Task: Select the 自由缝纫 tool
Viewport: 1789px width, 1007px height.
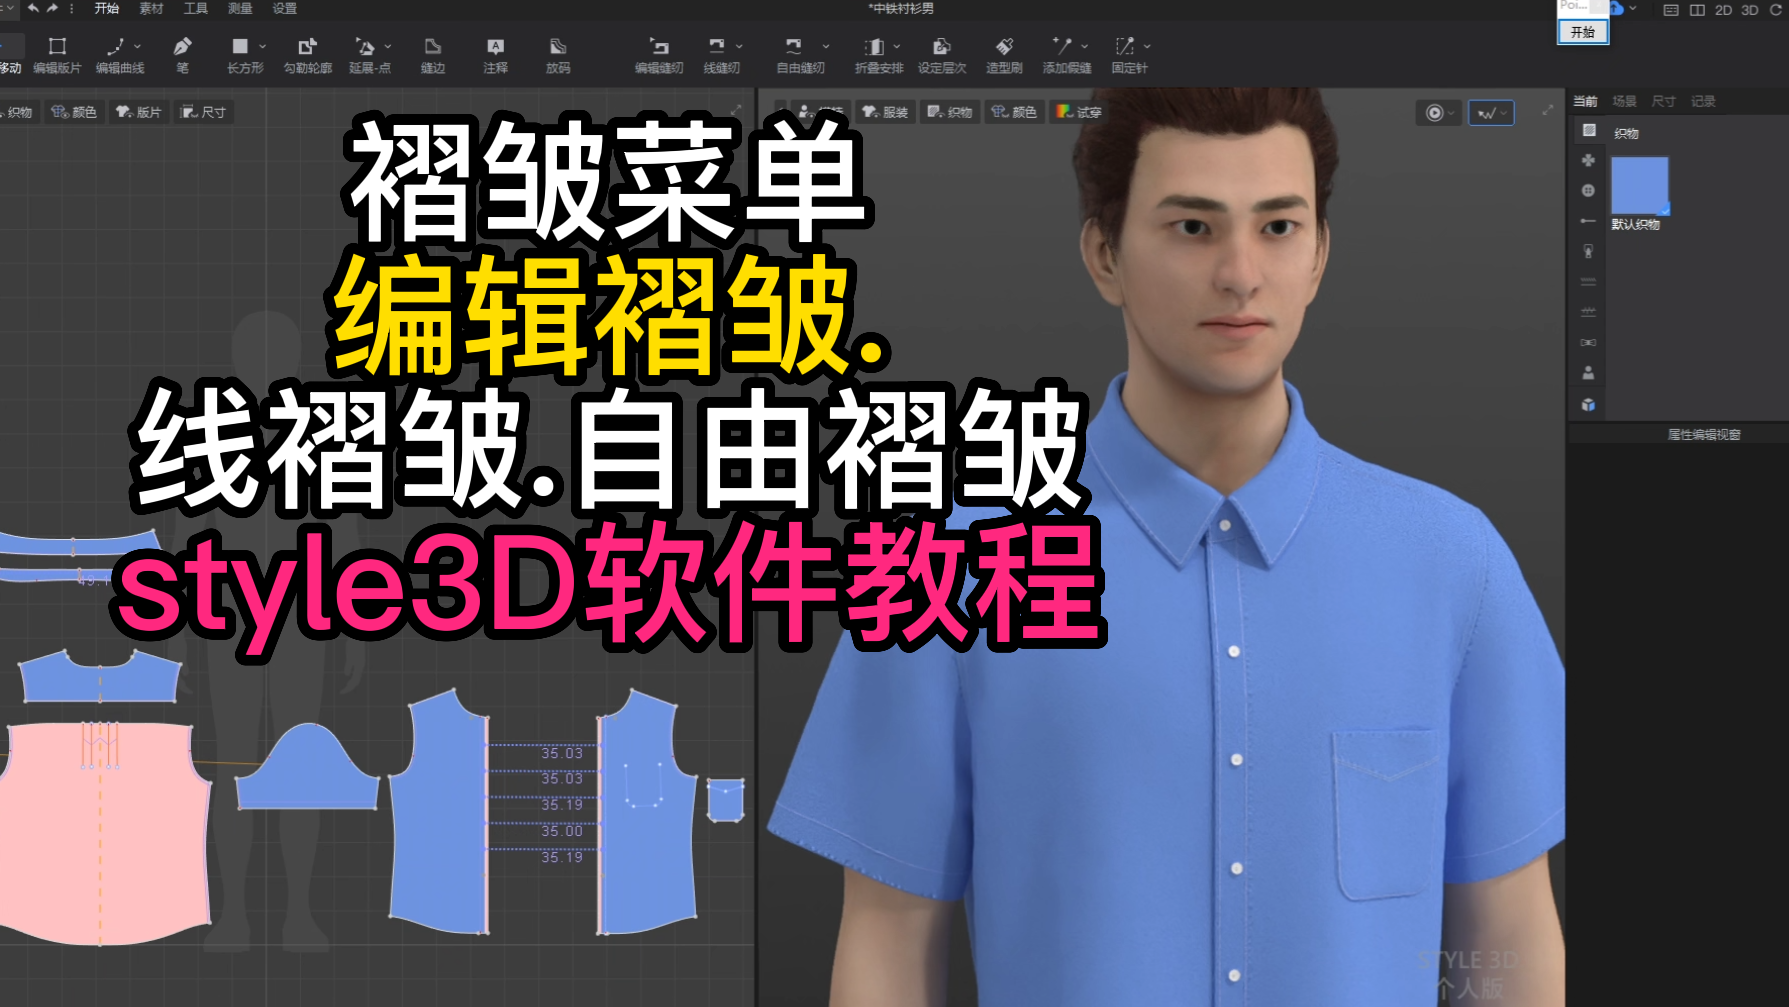Action: tap(798, 55)
